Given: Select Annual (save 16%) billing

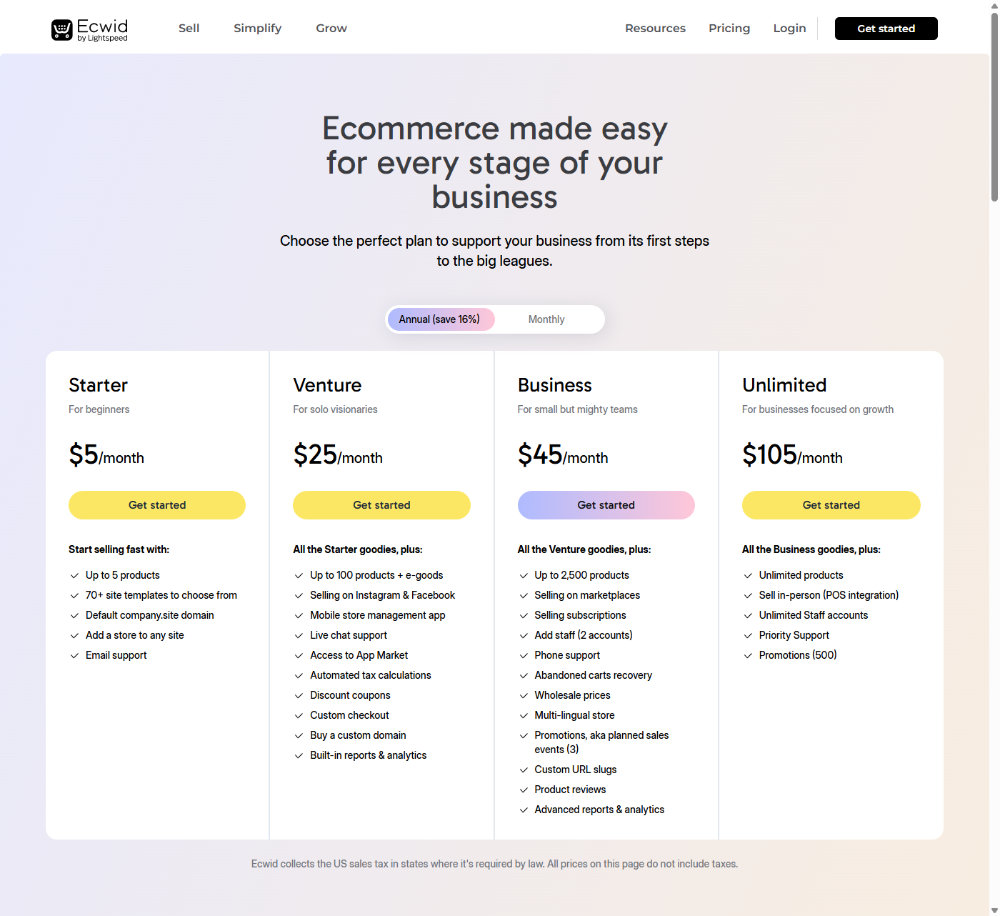Looking at the screenshot, I should coord(440,320).
